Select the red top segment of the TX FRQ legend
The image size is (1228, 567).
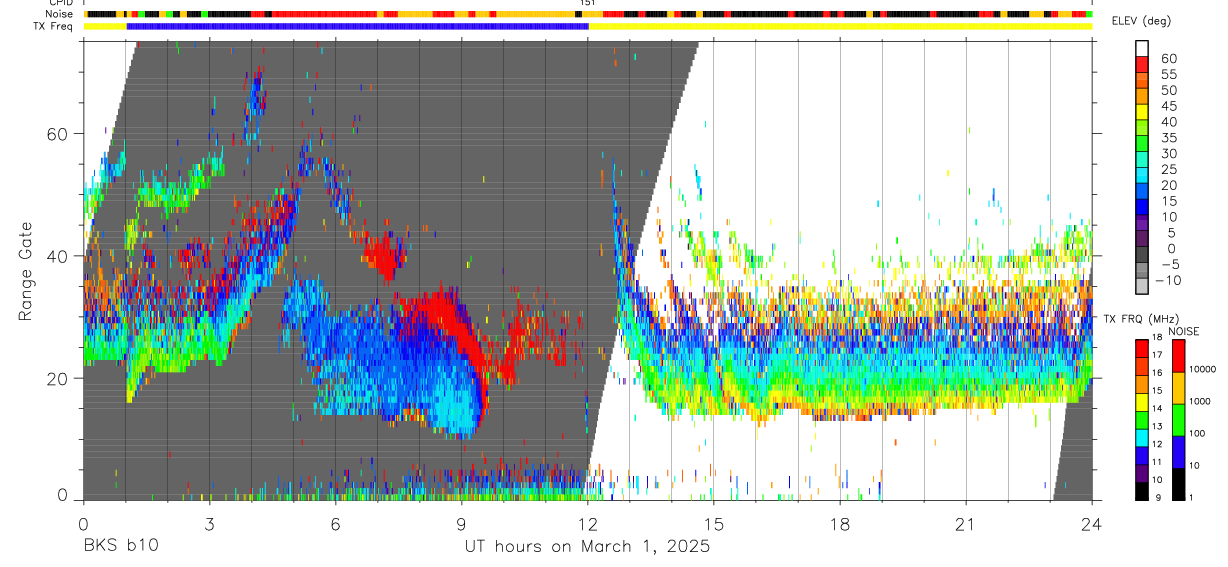click(1141, 349)
